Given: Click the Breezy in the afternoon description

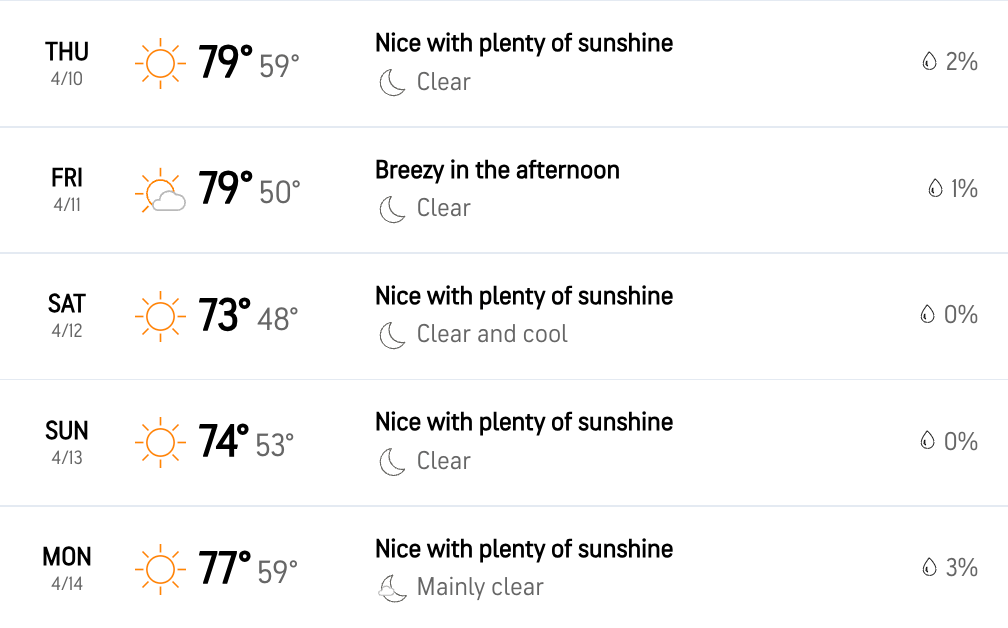Looking at the screenshot, I should click(497, 170).
